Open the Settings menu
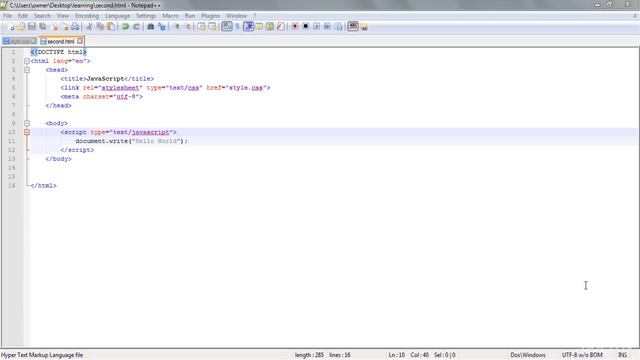The width and height of the screenshot is (640, 360). (x=146, y=16)
